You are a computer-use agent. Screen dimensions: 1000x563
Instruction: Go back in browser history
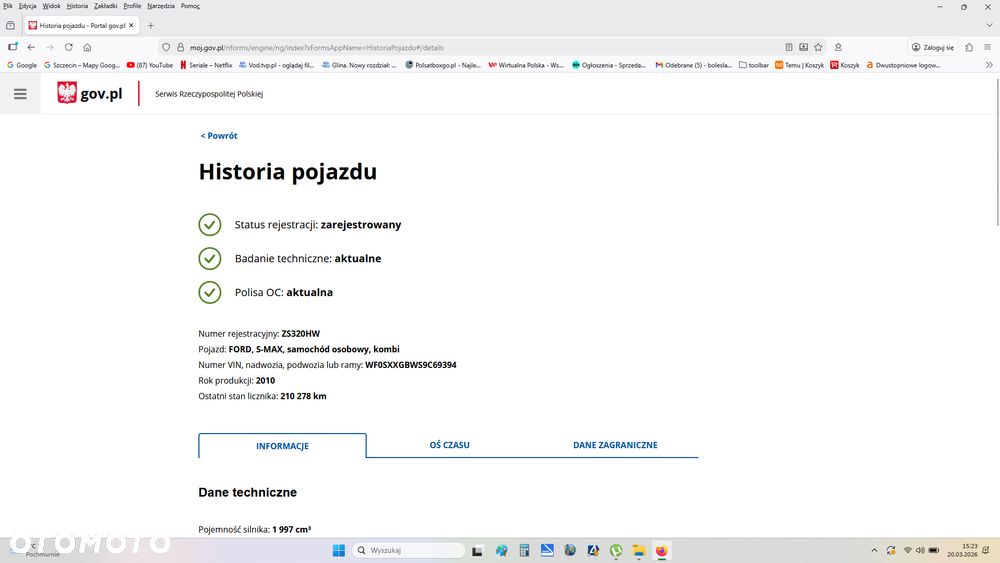point(31,47)
